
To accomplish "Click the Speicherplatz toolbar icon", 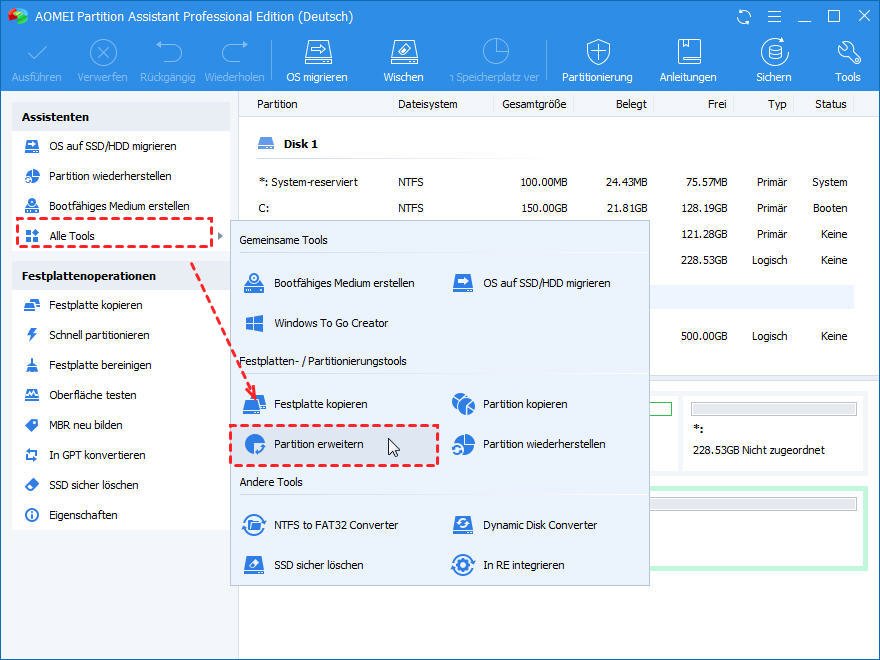I will (495, 61).
